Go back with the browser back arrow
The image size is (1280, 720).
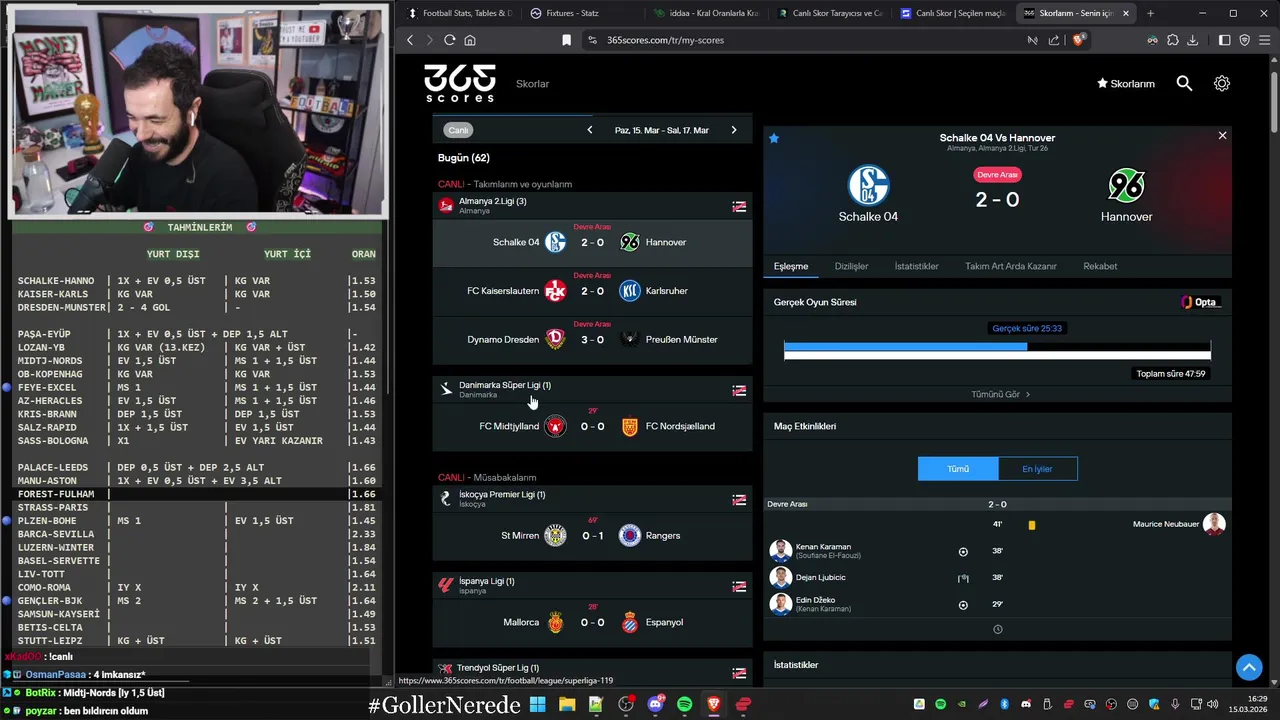point(410,40)
